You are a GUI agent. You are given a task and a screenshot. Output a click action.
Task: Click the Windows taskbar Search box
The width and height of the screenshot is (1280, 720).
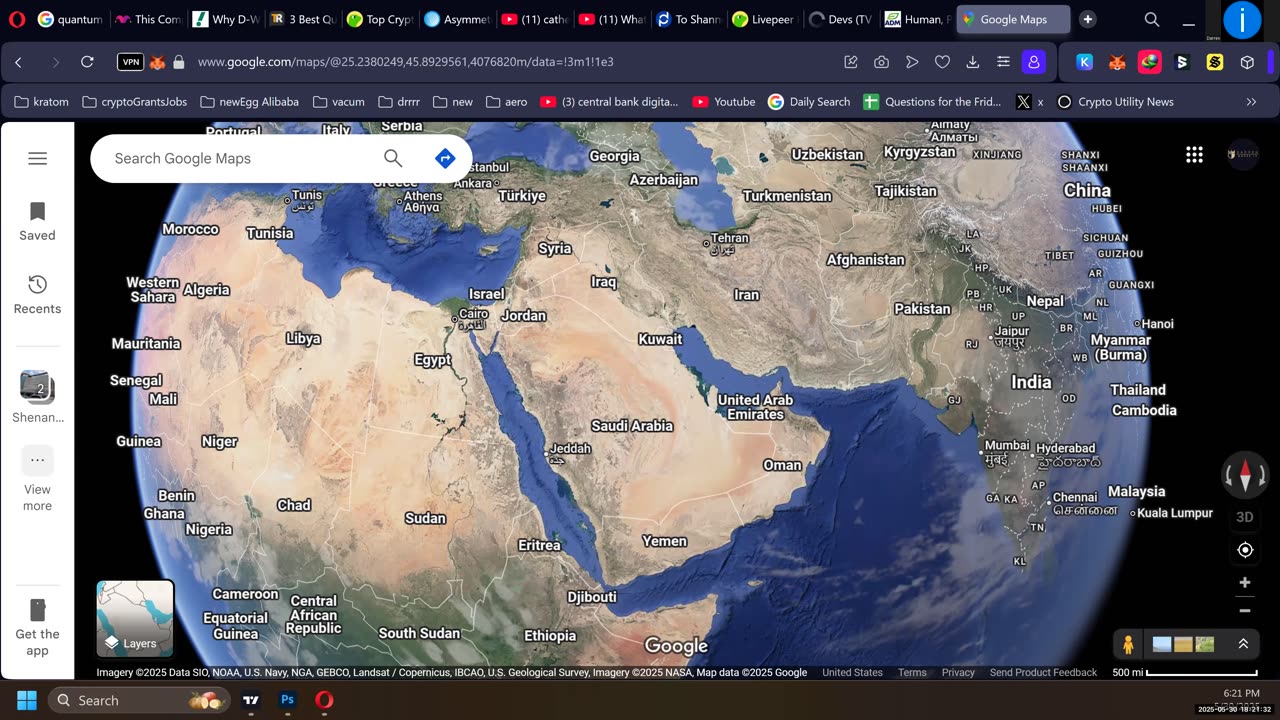coord(139,700)
